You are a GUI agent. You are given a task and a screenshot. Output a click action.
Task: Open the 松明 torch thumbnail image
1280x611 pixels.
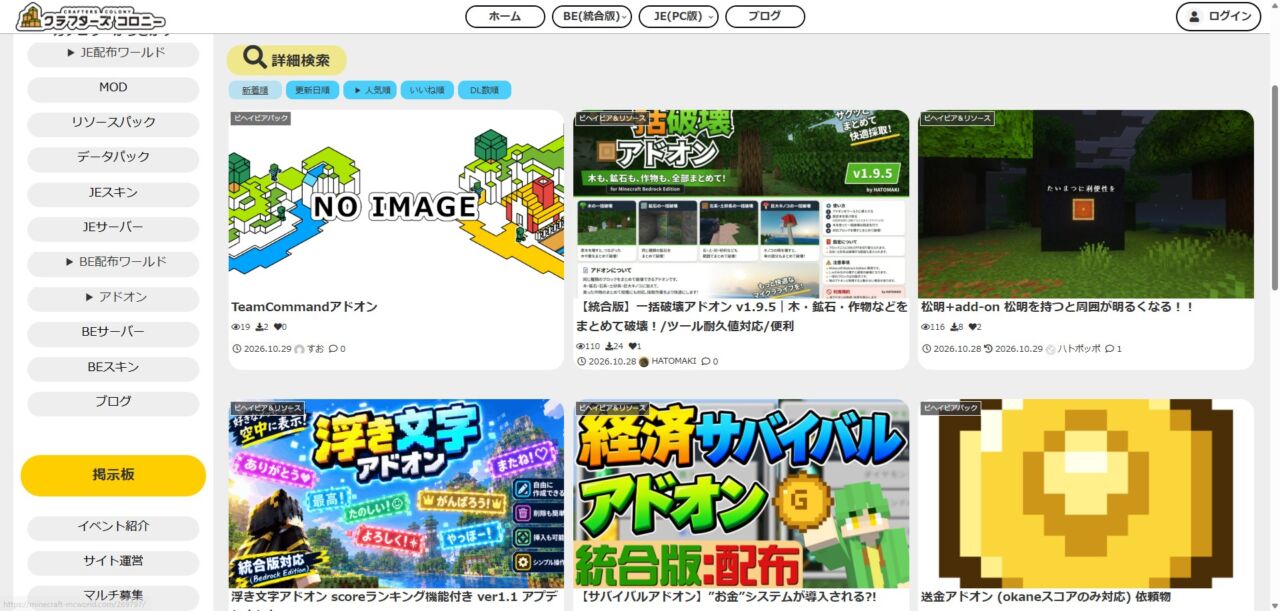click(1086, 204)
